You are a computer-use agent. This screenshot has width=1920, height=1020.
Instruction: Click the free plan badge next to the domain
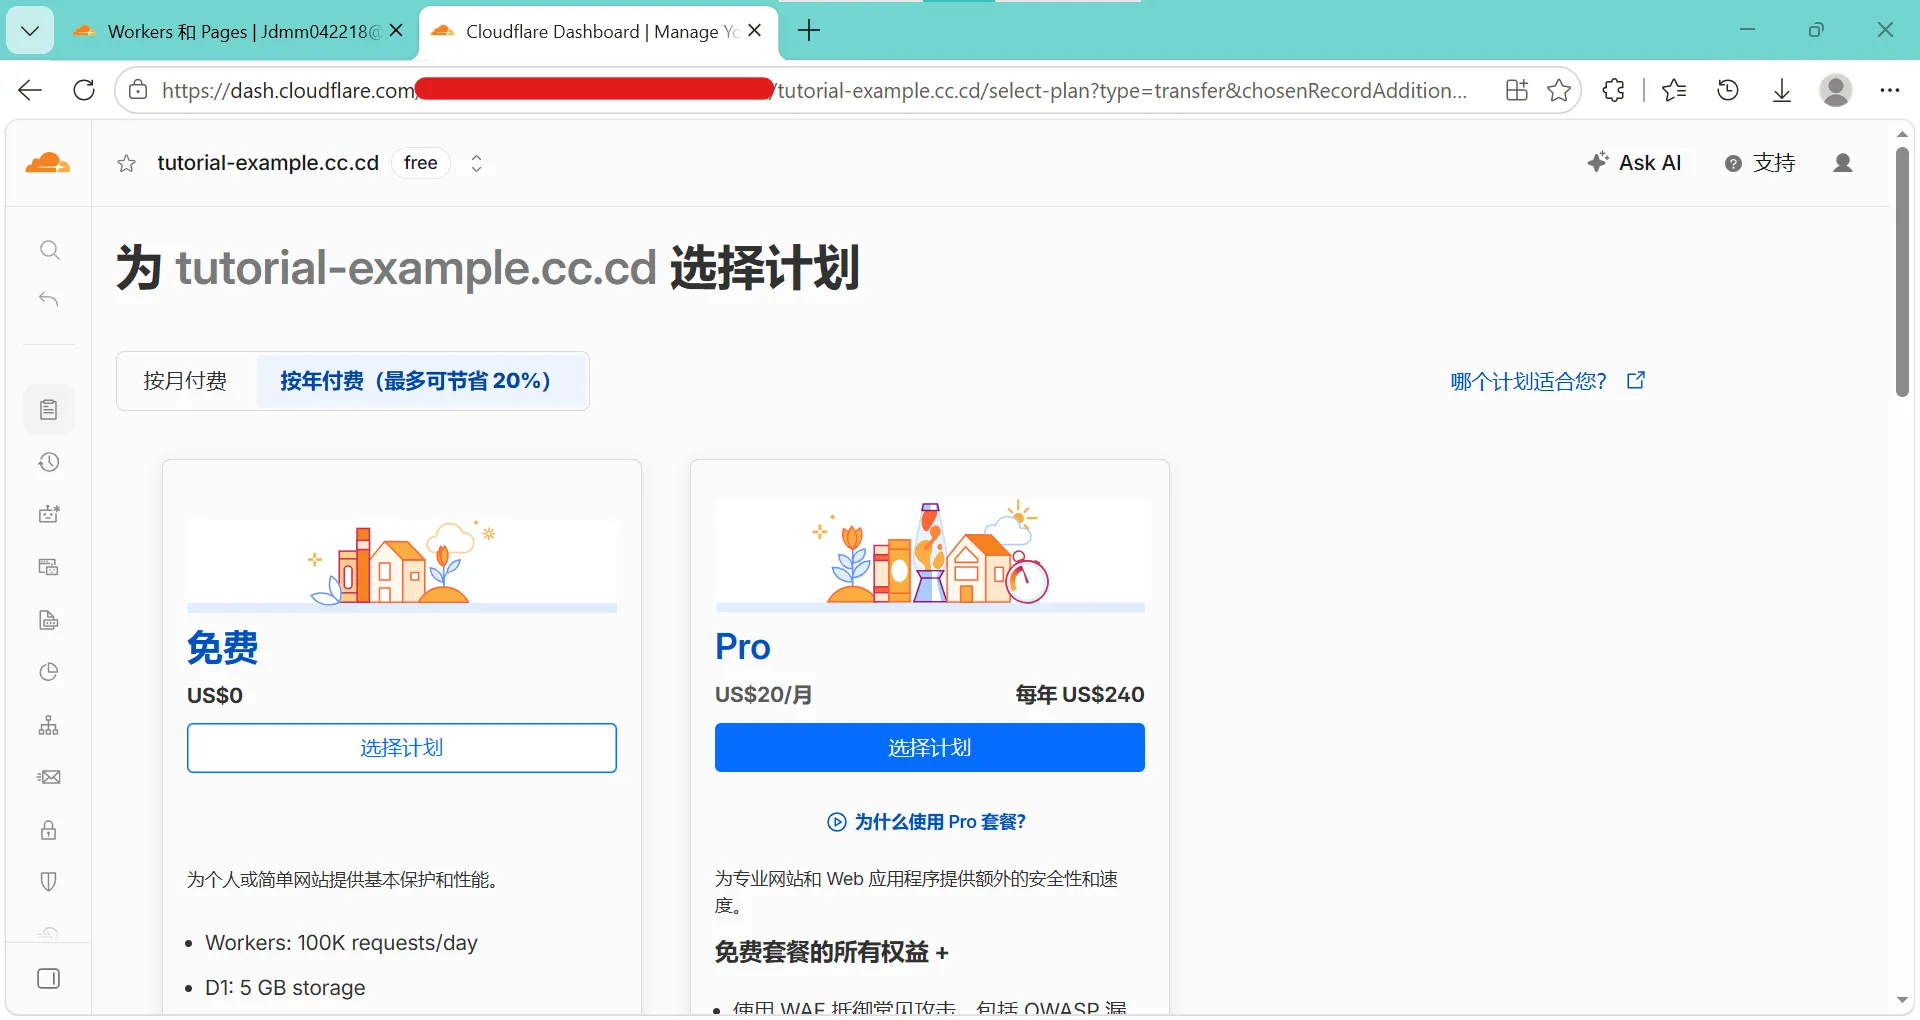(x=421, y=163)
